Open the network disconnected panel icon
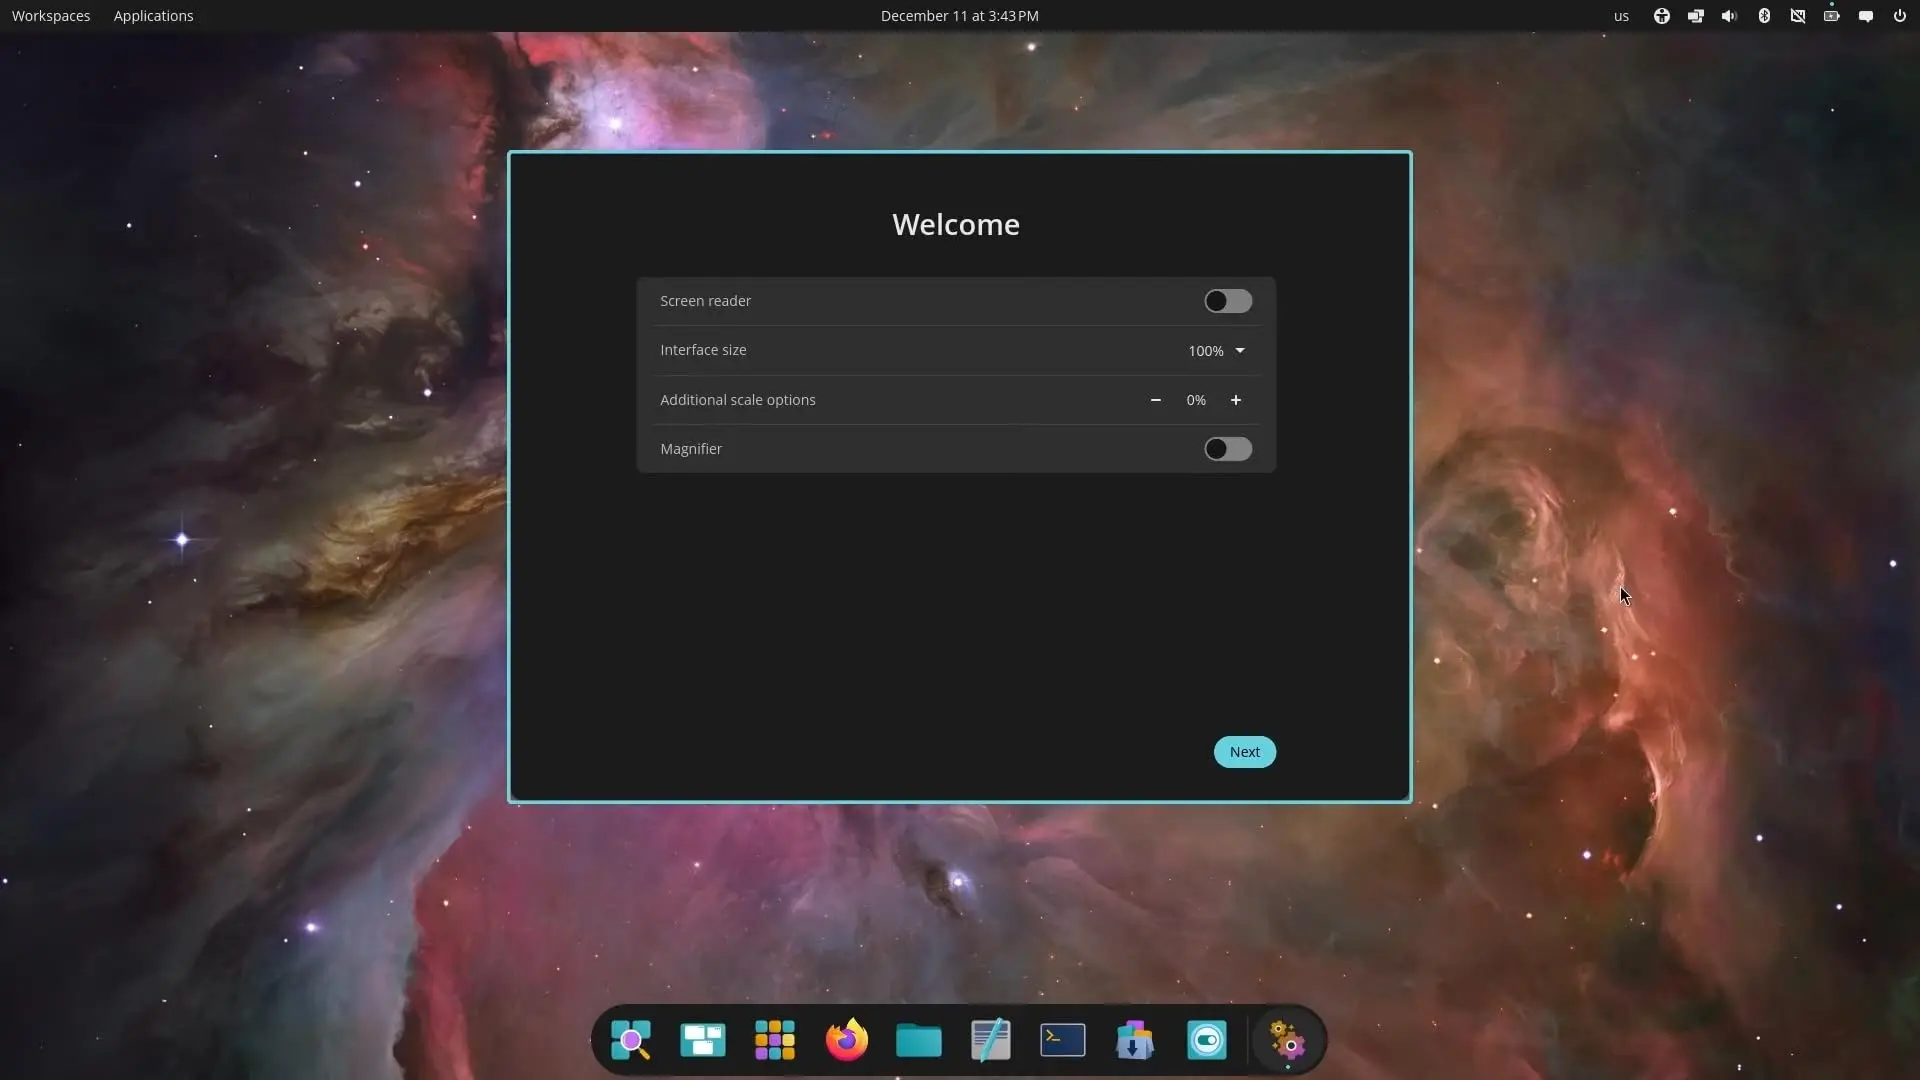1920x1080 pixels. (x=1798, y=16)
